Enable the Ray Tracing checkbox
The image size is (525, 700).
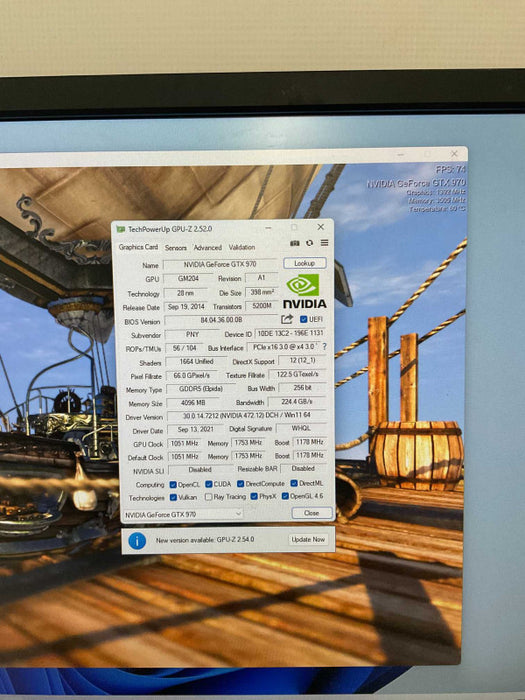point(208,497)
